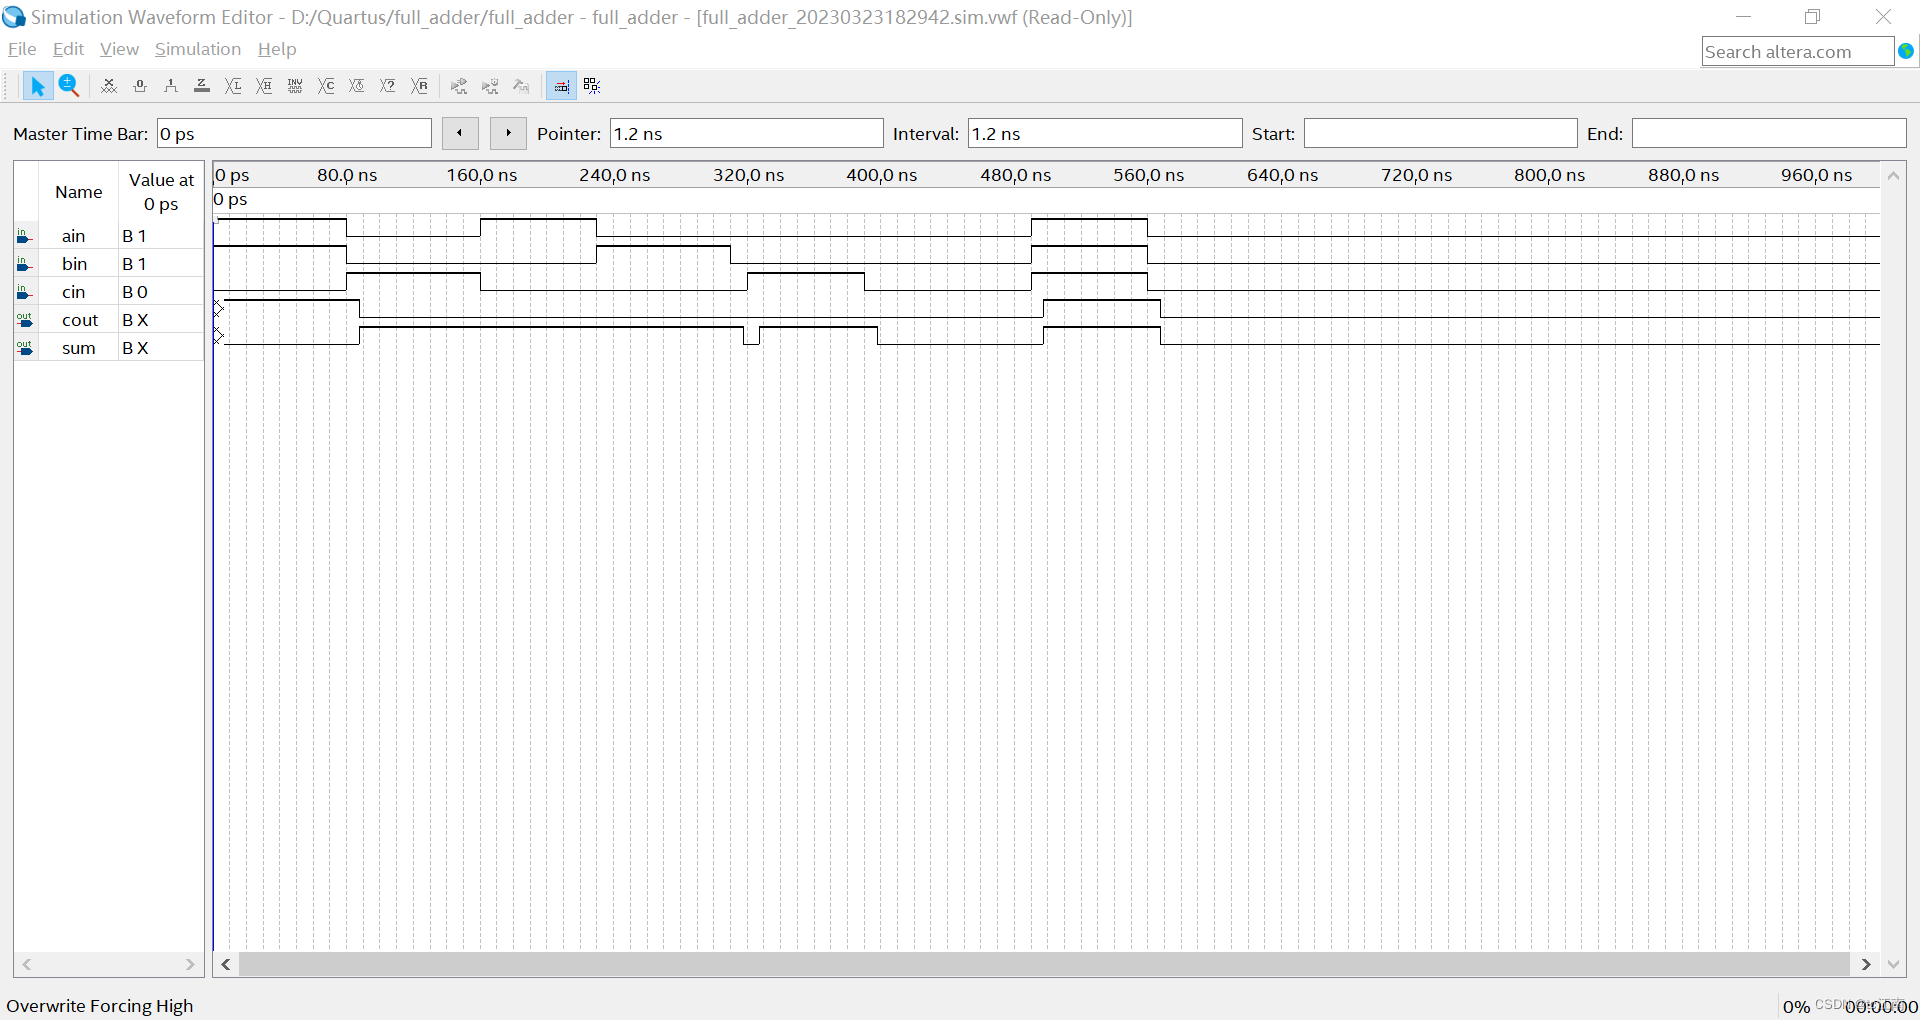Viewport: 1920px width, 1020px height.
Task: Invert the selected waveform (INV)
Action: [x=295, y=86]
